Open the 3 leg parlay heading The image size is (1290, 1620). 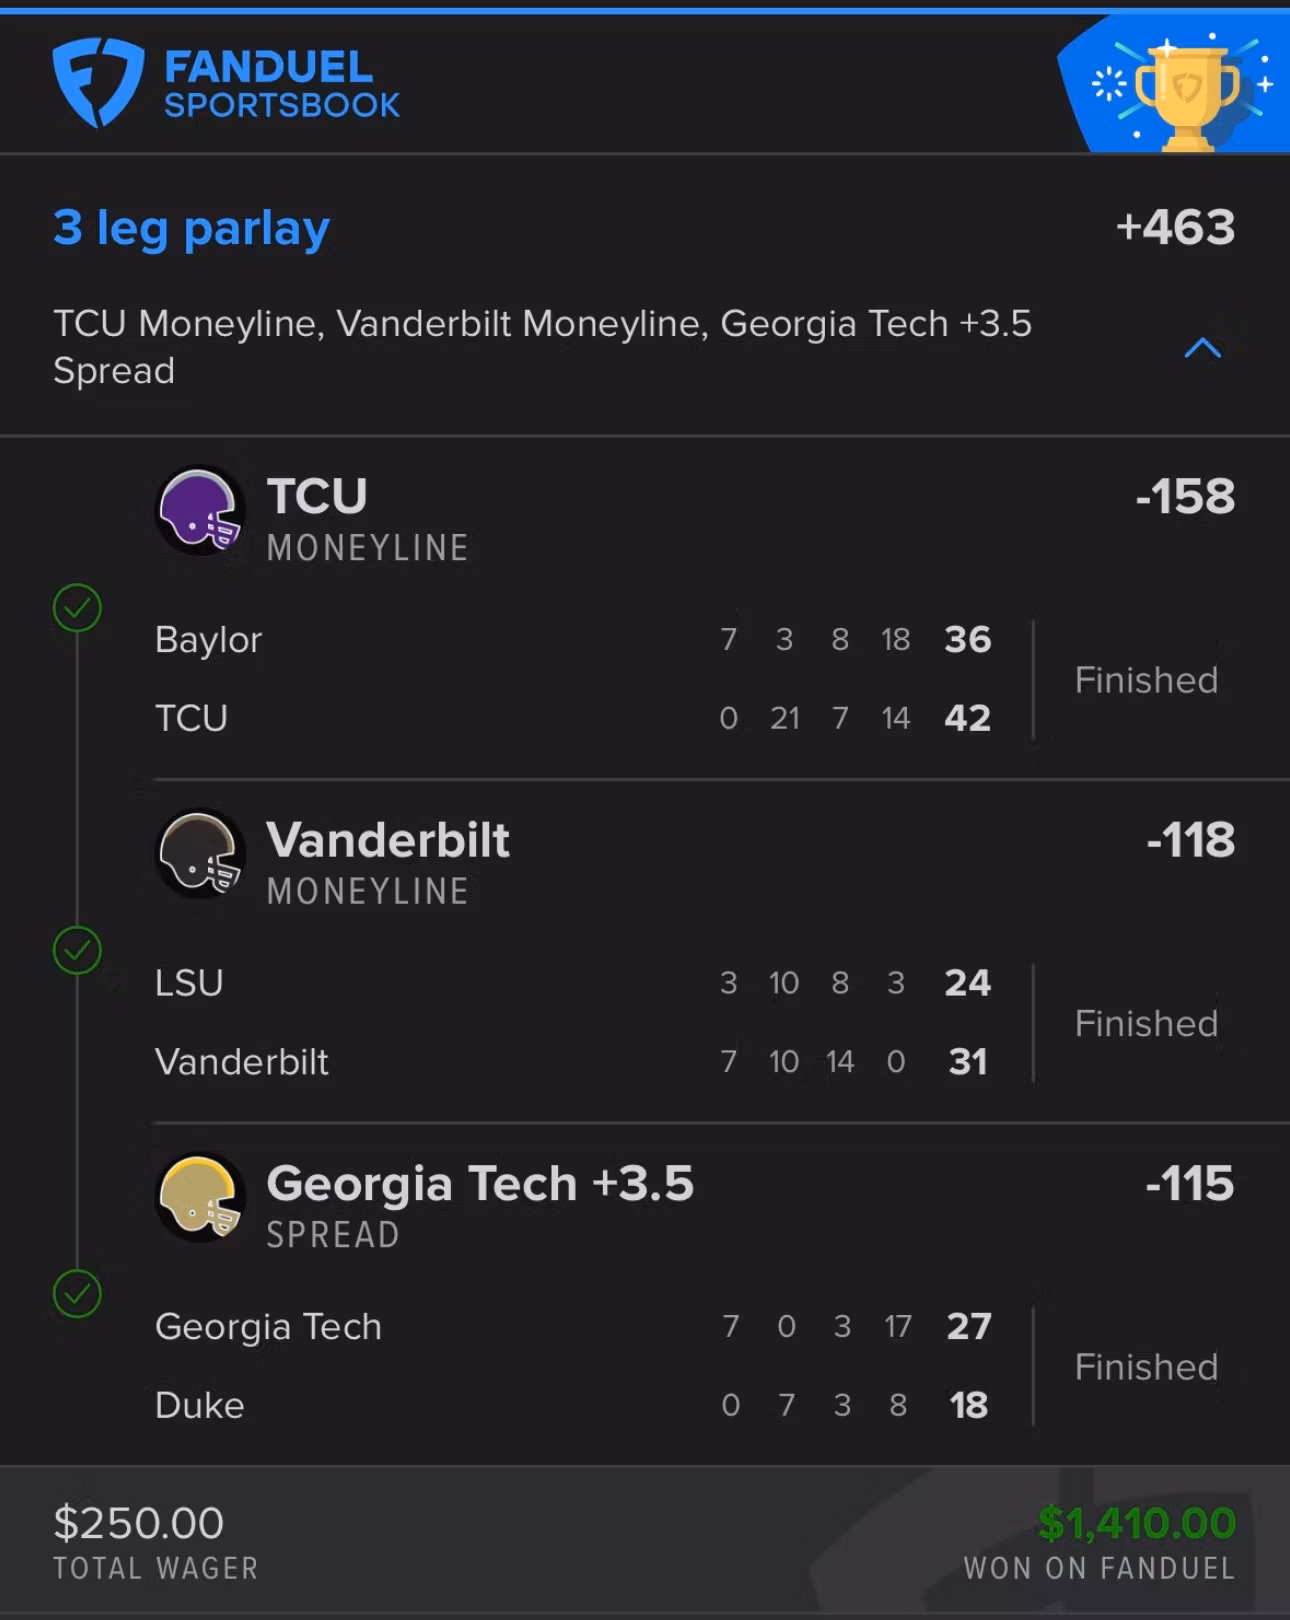191,228
